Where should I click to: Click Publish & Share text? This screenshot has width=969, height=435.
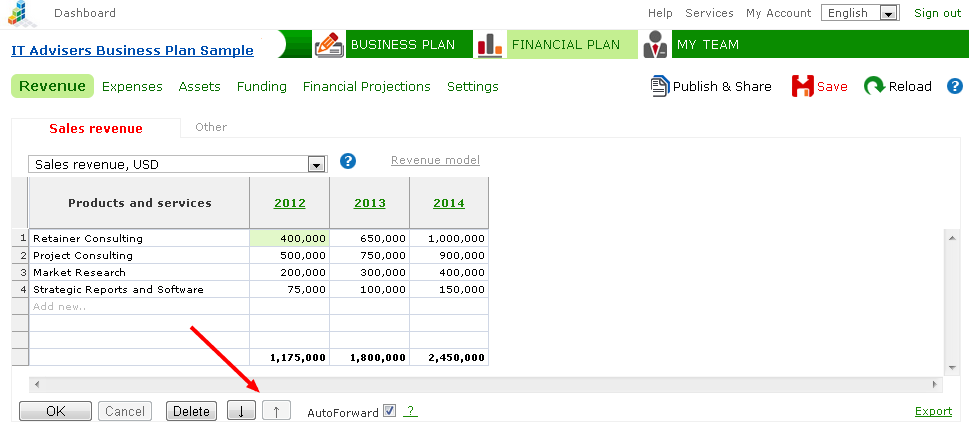tap(722, 87)
